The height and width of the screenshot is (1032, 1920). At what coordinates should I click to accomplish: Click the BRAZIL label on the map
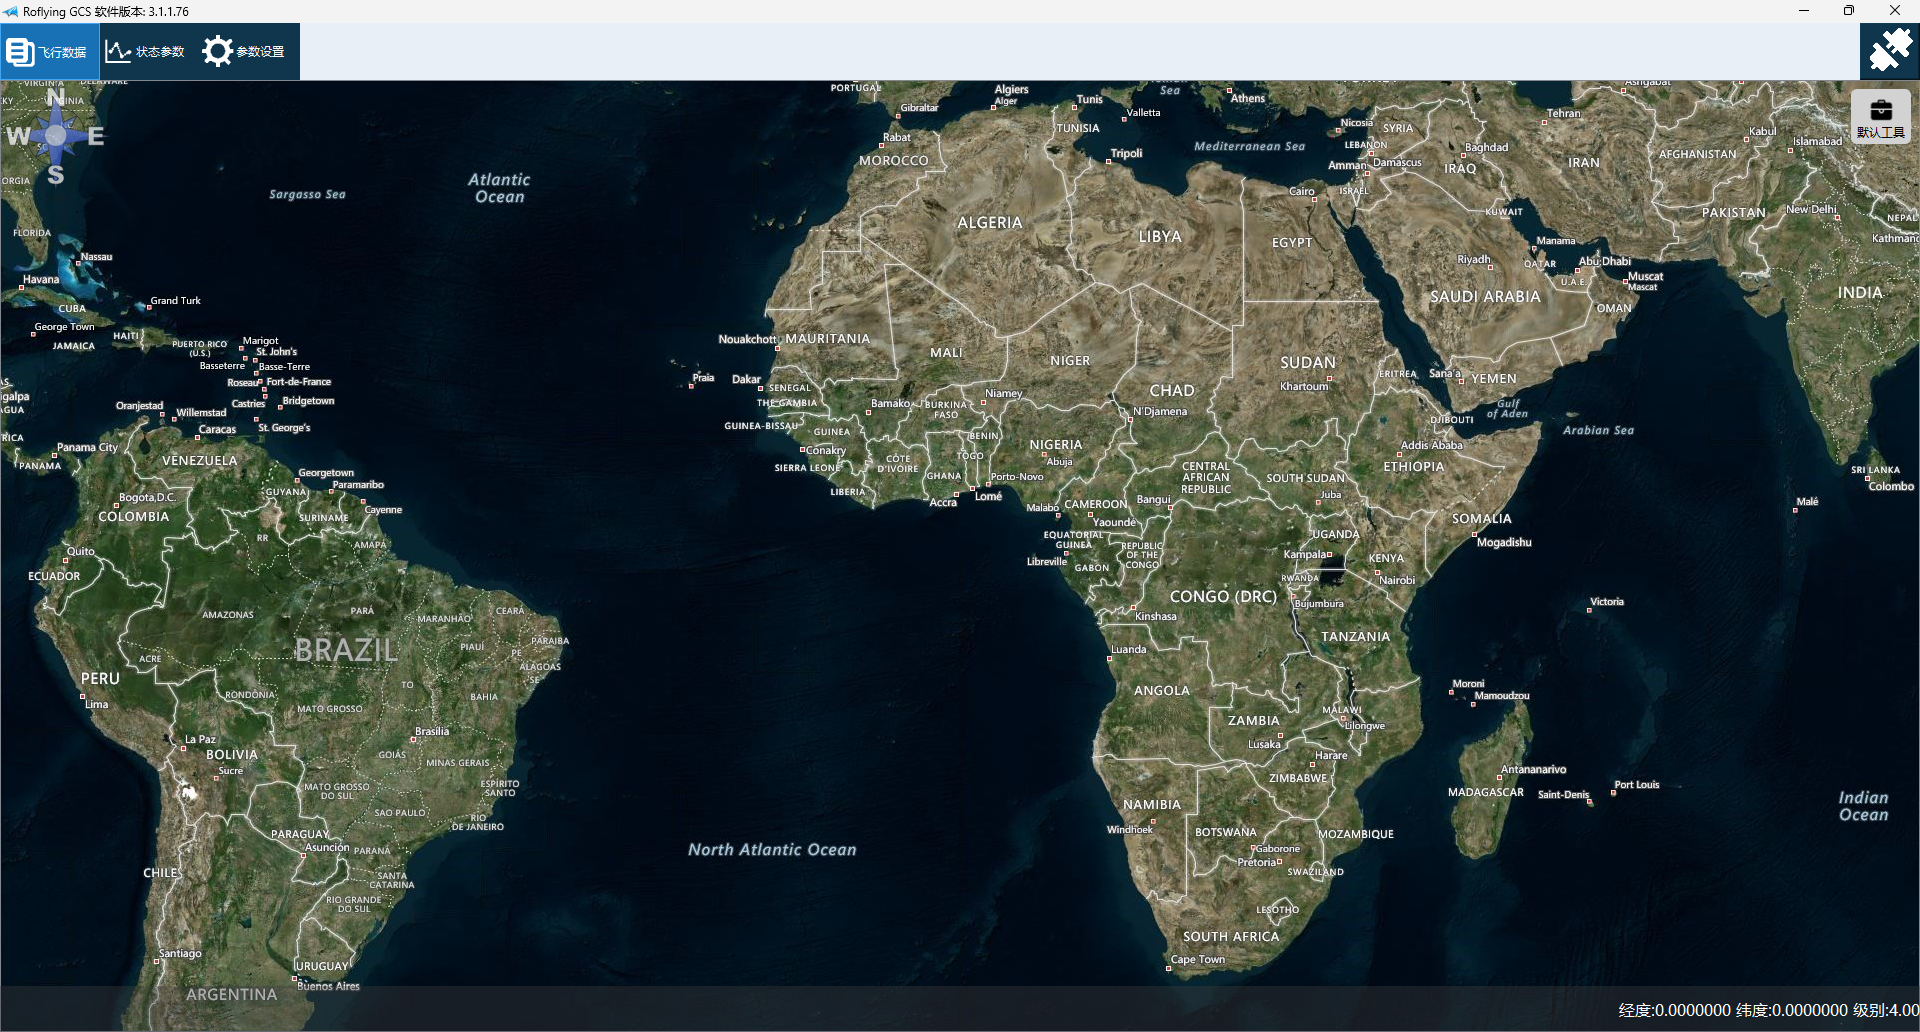coord(346,651)
